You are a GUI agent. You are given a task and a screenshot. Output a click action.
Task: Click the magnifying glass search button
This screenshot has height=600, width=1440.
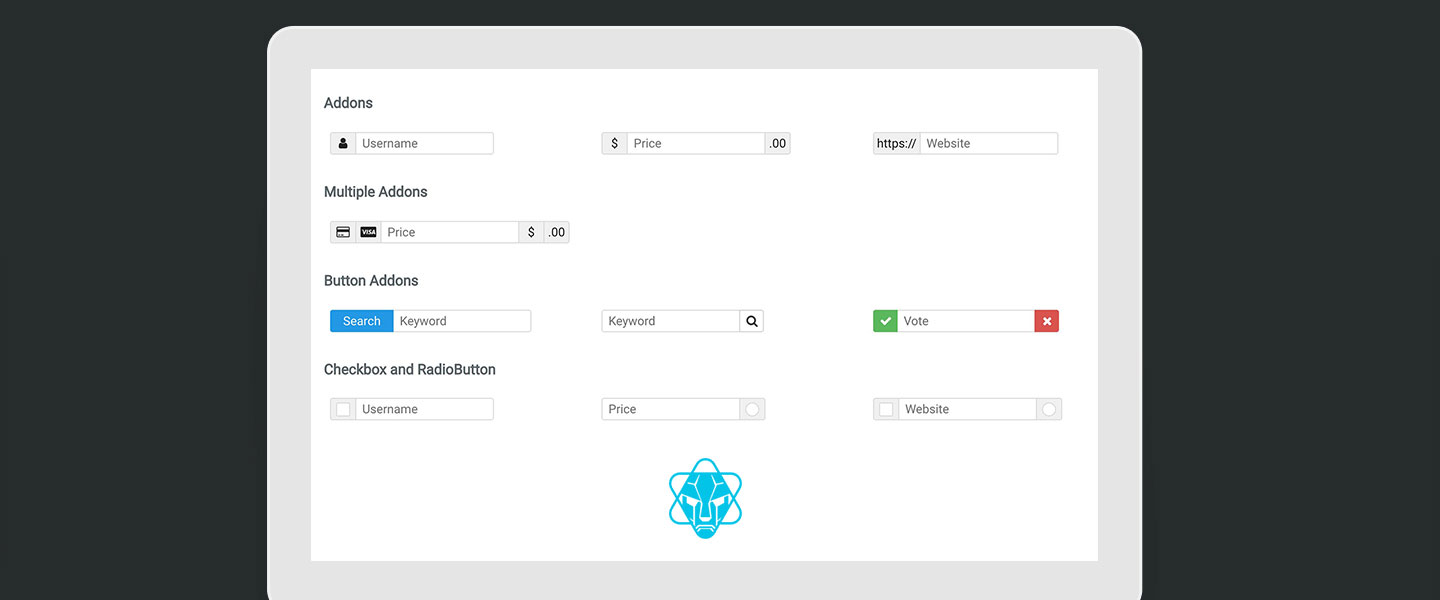(x=752, y=321)
